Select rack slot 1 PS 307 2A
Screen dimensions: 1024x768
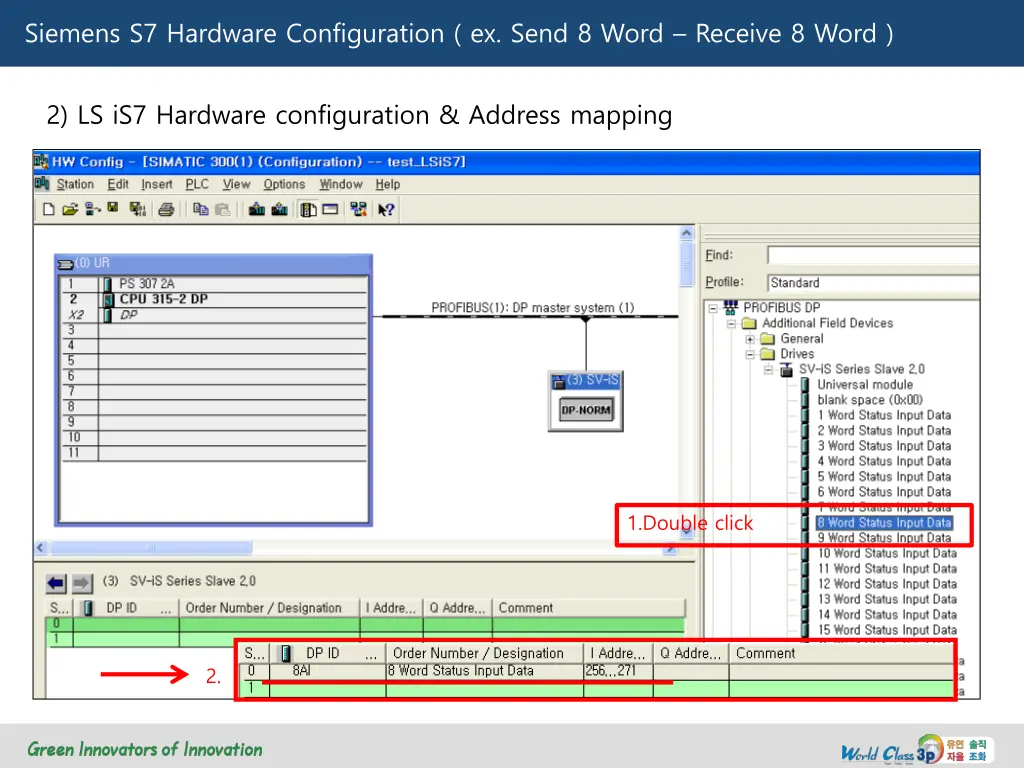214,283
